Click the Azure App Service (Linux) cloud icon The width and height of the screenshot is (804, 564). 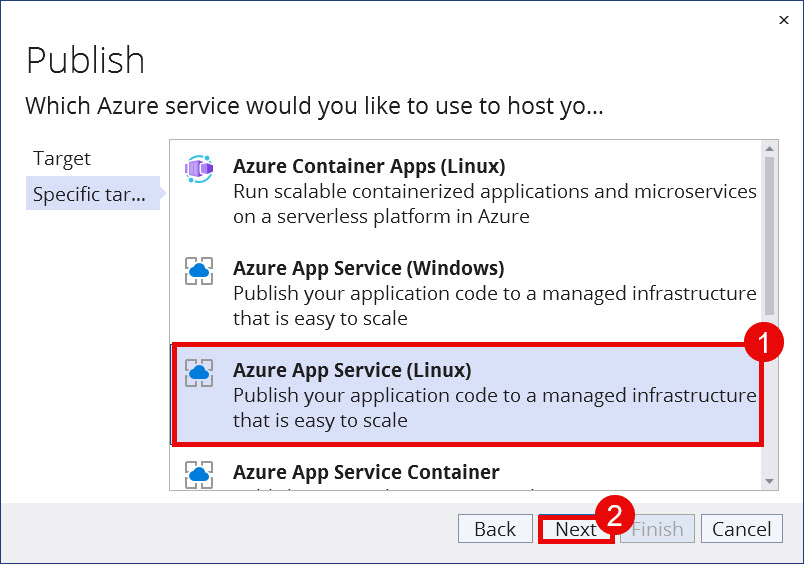click(199, 373)
